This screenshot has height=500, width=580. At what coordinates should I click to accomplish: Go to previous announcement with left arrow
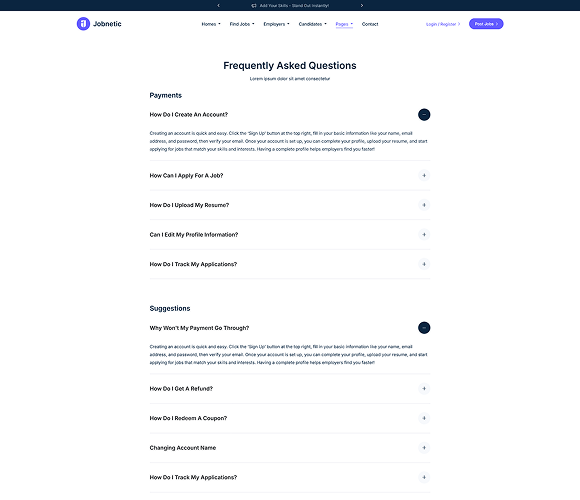coord(218,6)
